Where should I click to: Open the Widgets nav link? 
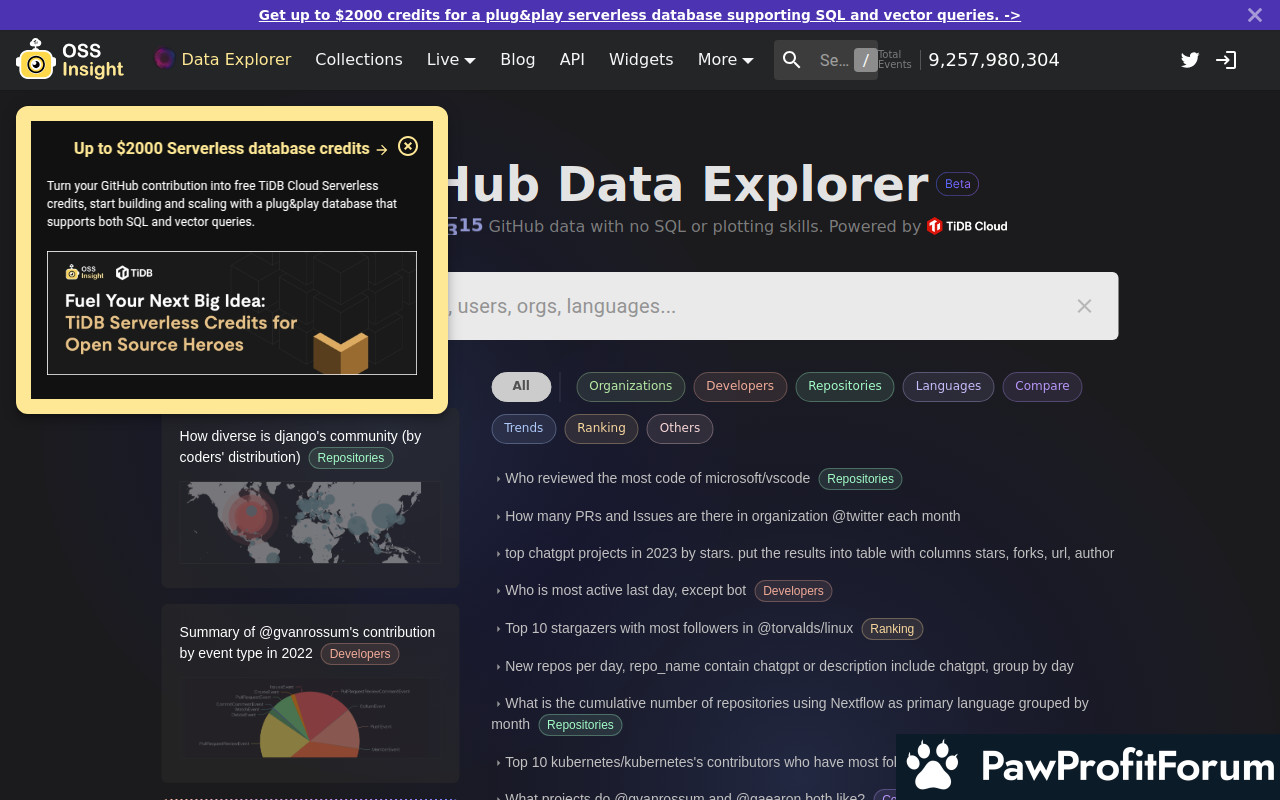(x=641, y=60)
